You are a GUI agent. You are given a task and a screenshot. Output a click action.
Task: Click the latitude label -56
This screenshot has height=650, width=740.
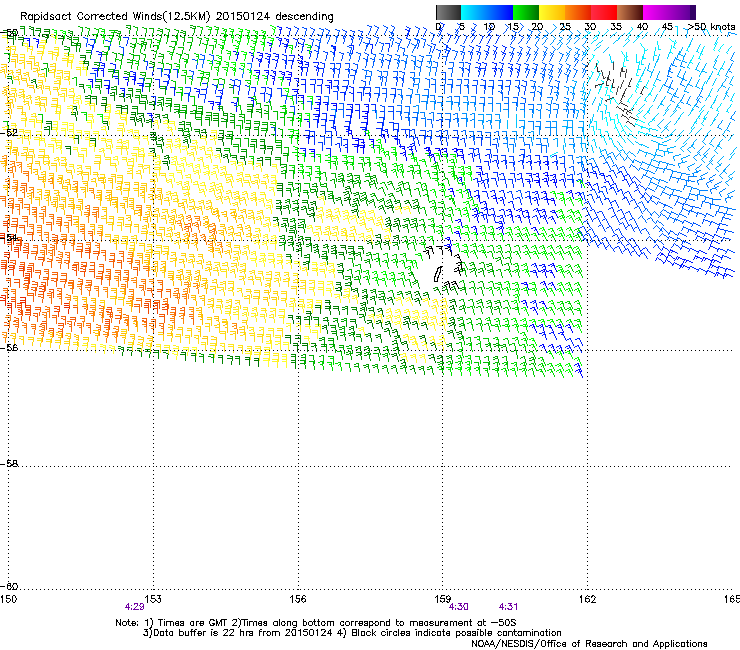click(9, 347)
